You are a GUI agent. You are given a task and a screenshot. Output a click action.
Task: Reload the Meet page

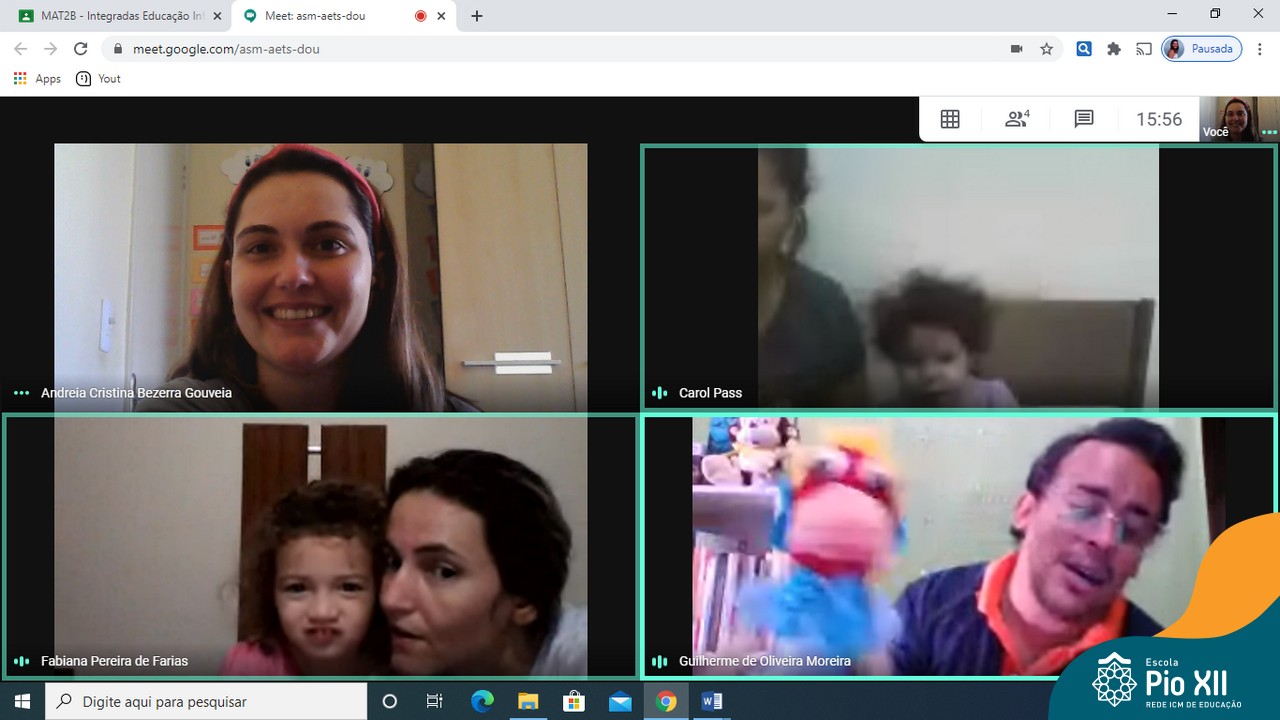pyautogui.click(x=81, y=49)
